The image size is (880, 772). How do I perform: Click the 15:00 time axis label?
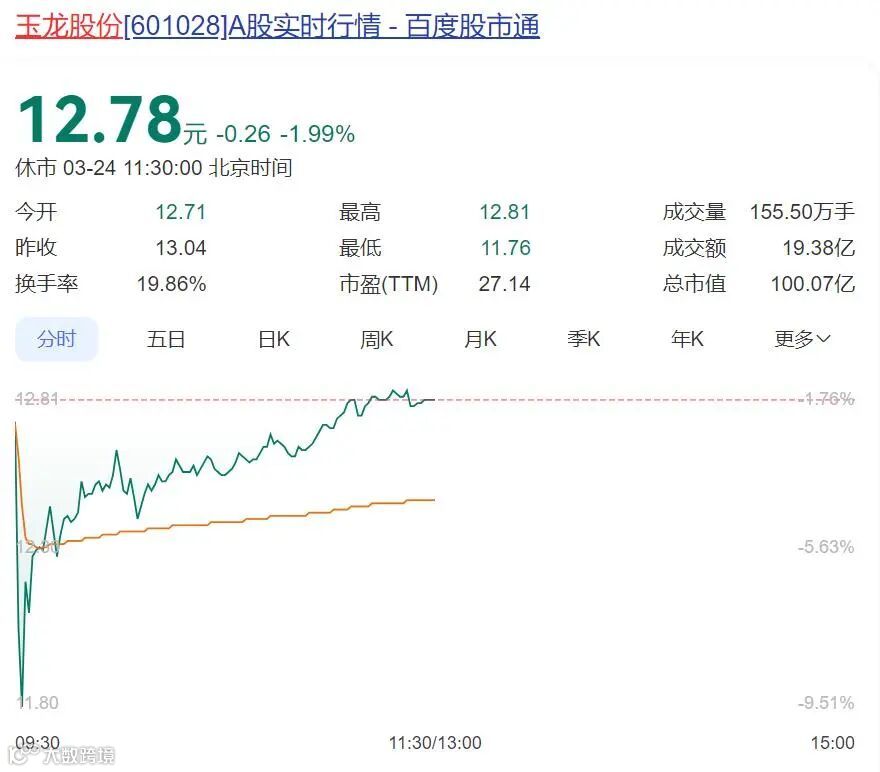click(x=832, y=743)
